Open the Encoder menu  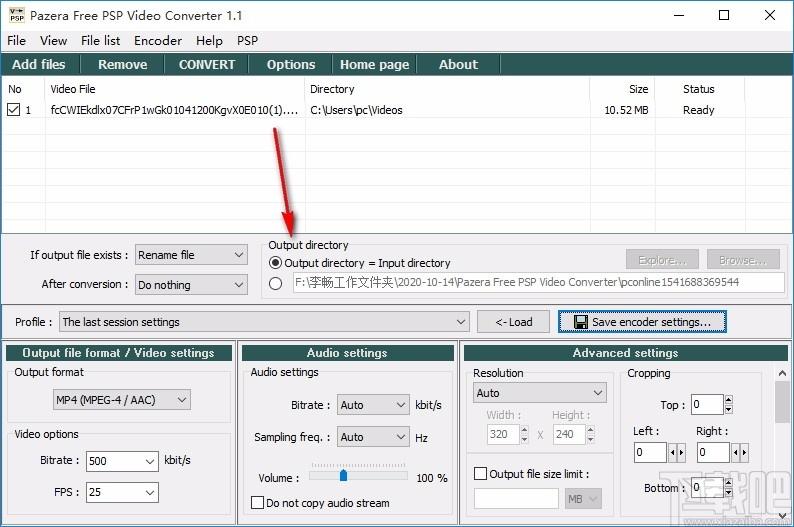click(x=157, y=40)
